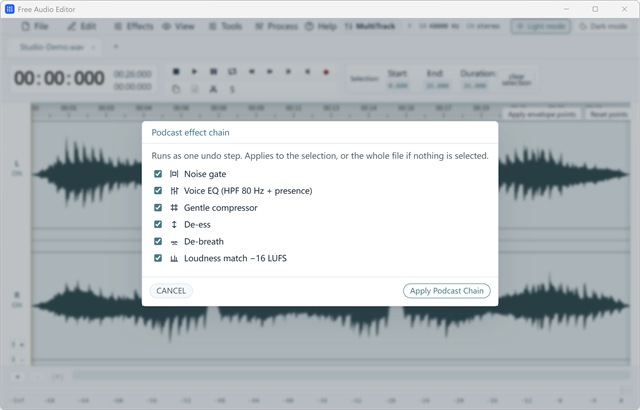640x410 pixels.
Task: Open the File menu
Action: coord(35,27)
